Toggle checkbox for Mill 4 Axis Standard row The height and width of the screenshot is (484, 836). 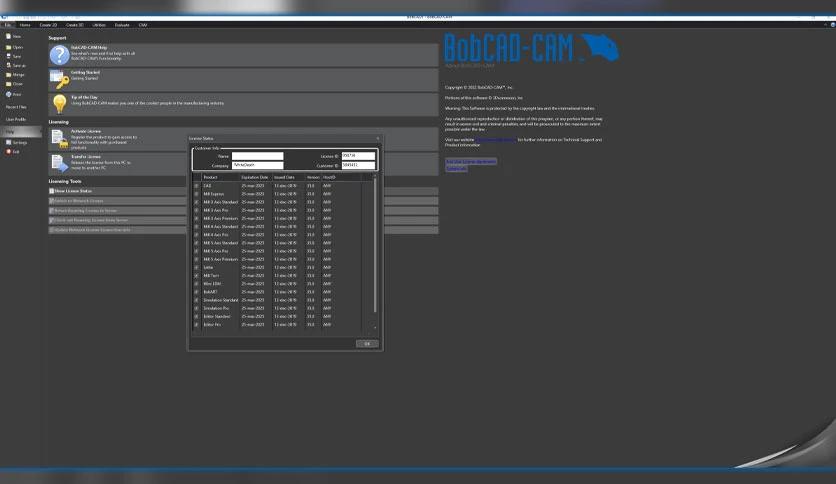pyautogui.click(x=196, y=227)
